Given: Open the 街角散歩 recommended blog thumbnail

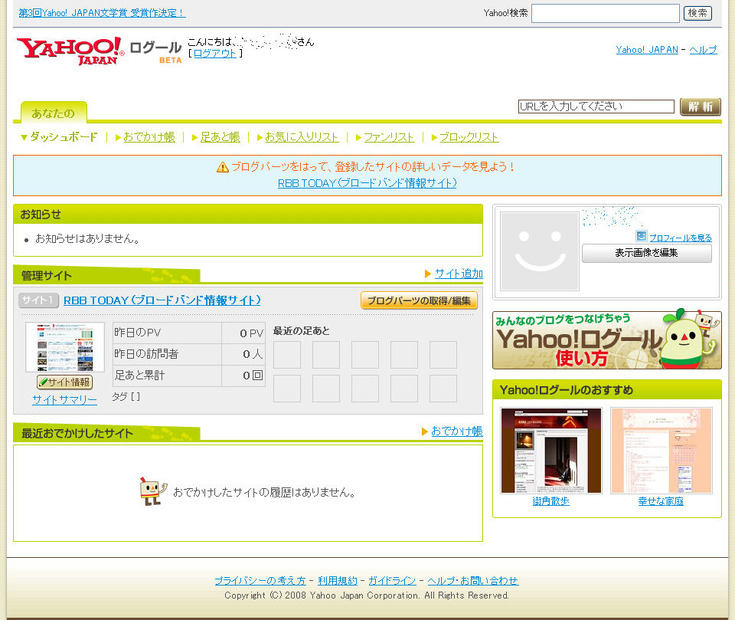Looking at the screenshot, I should tap(551, 450).
